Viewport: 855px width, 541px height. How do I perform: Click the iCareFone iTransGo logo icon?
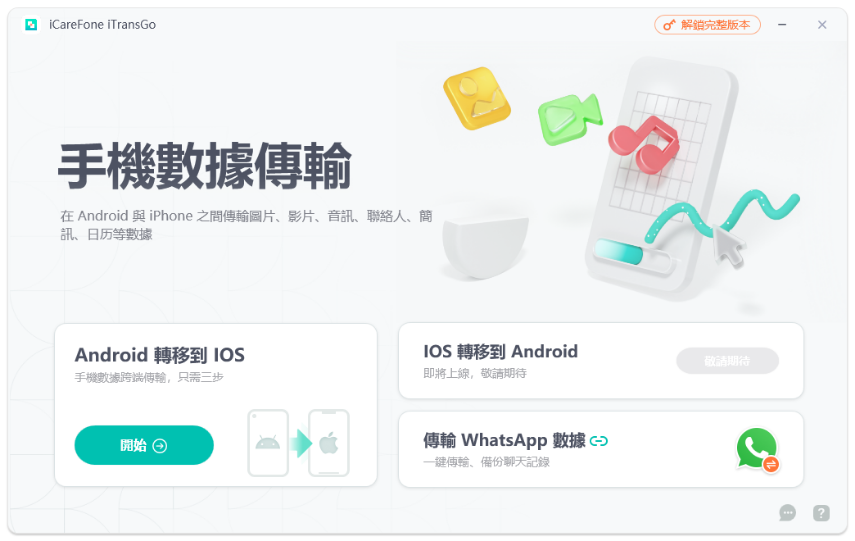coord(31,25)
